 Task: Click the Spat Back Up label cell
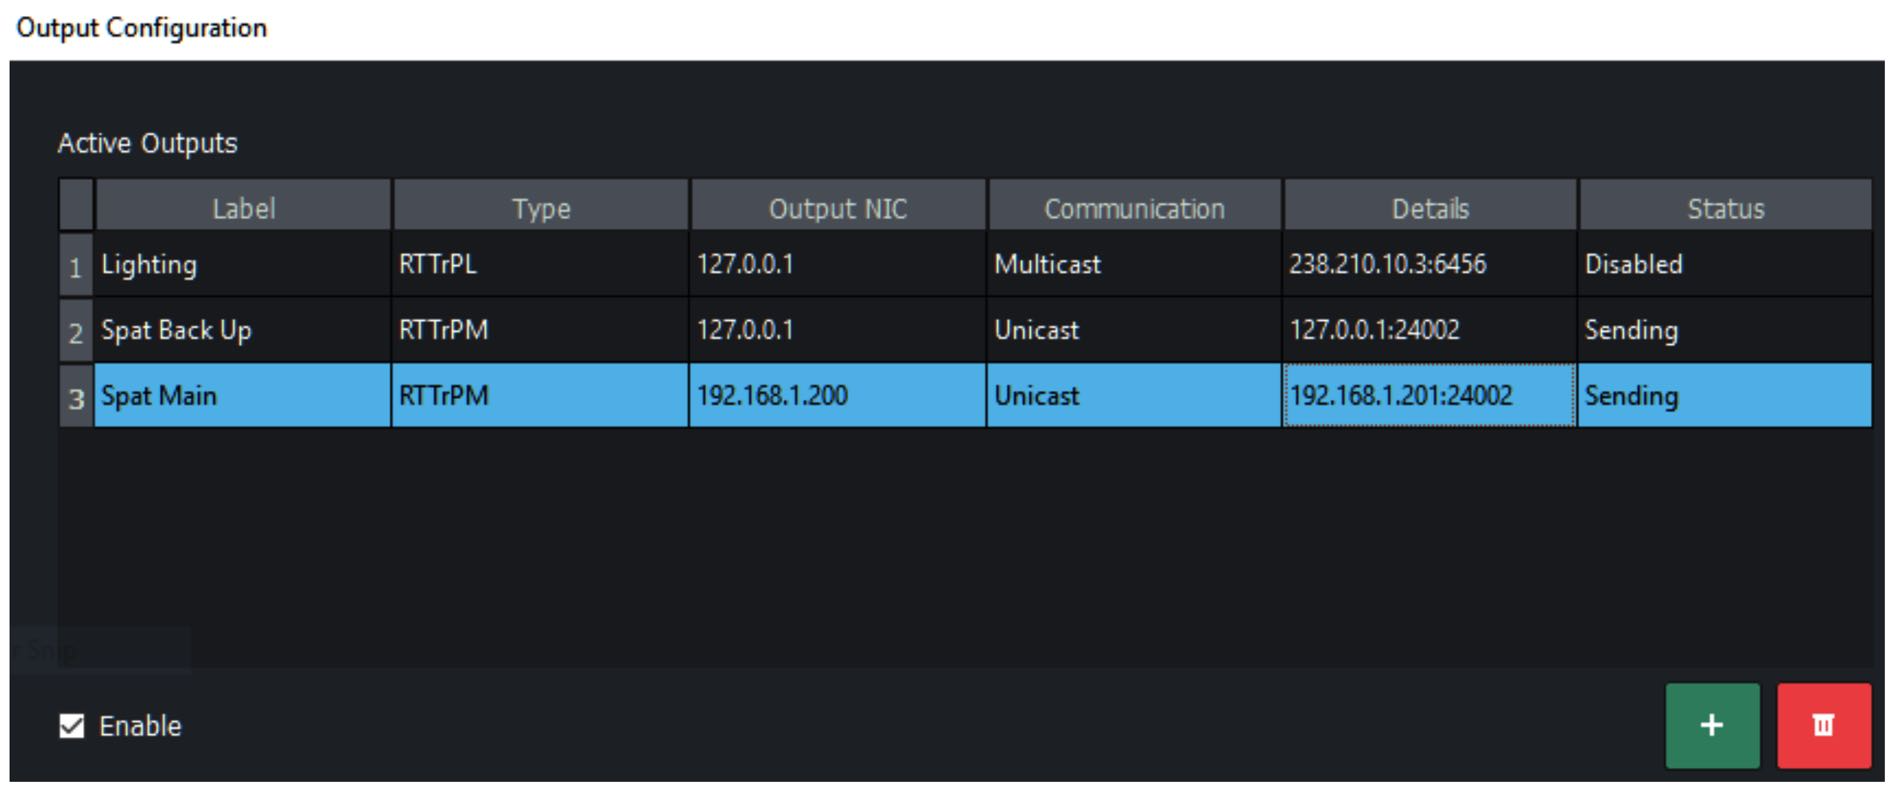coord(242,331)
